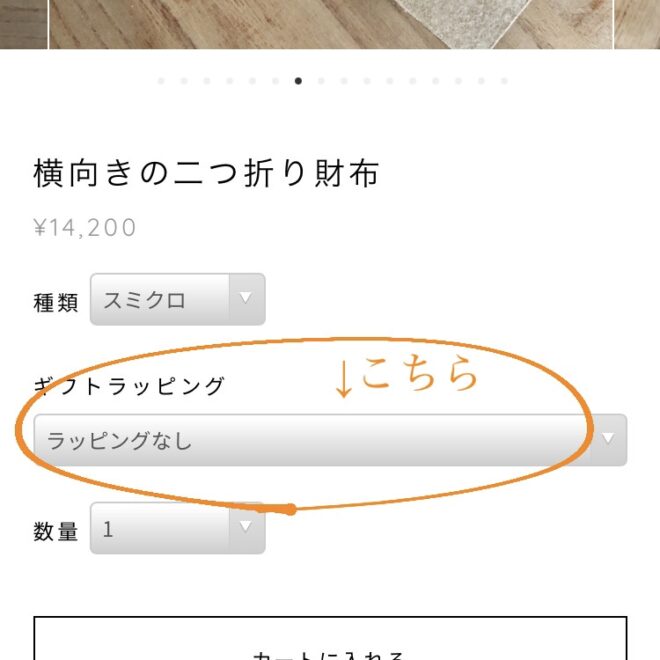Click the active dark carousel dot
Screen dimensions: 660x660
click(298, 81)
